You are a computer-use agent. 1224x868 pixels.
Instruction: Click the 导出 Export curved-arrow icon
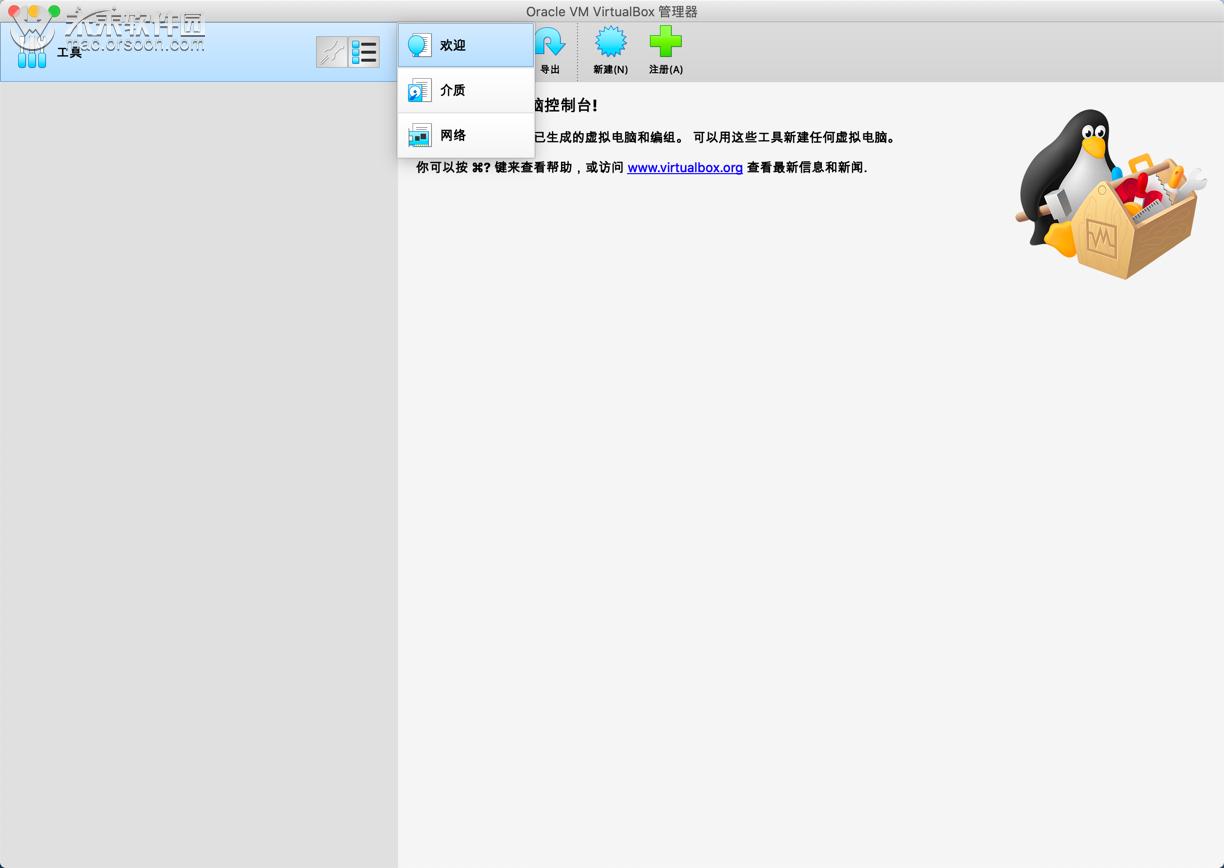549,40
